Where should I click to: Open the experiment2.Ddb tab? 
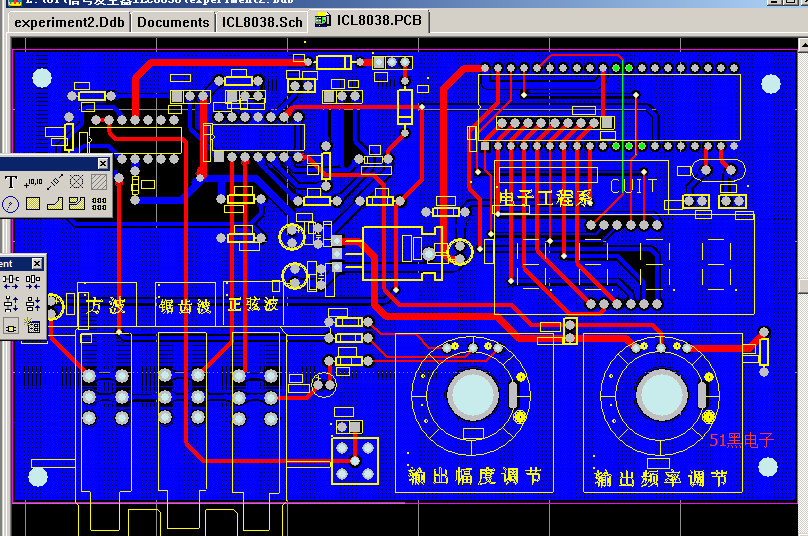[69, 21]
